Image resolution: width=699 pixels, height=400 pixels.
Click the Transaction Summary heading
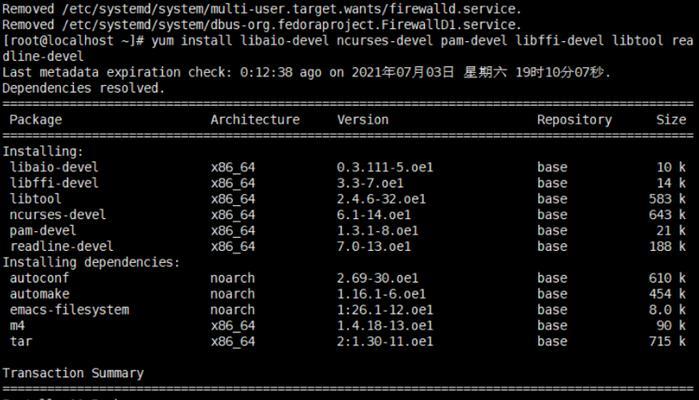(73, 373)
